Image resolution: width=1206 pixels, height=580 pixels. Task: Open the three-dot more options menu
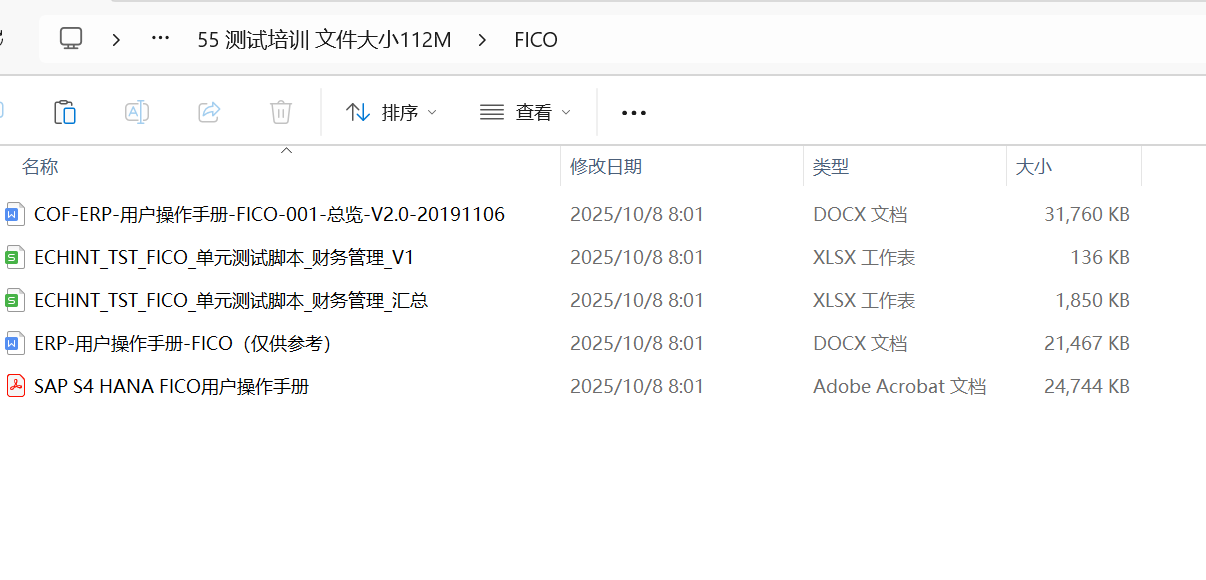coord(634,113)
